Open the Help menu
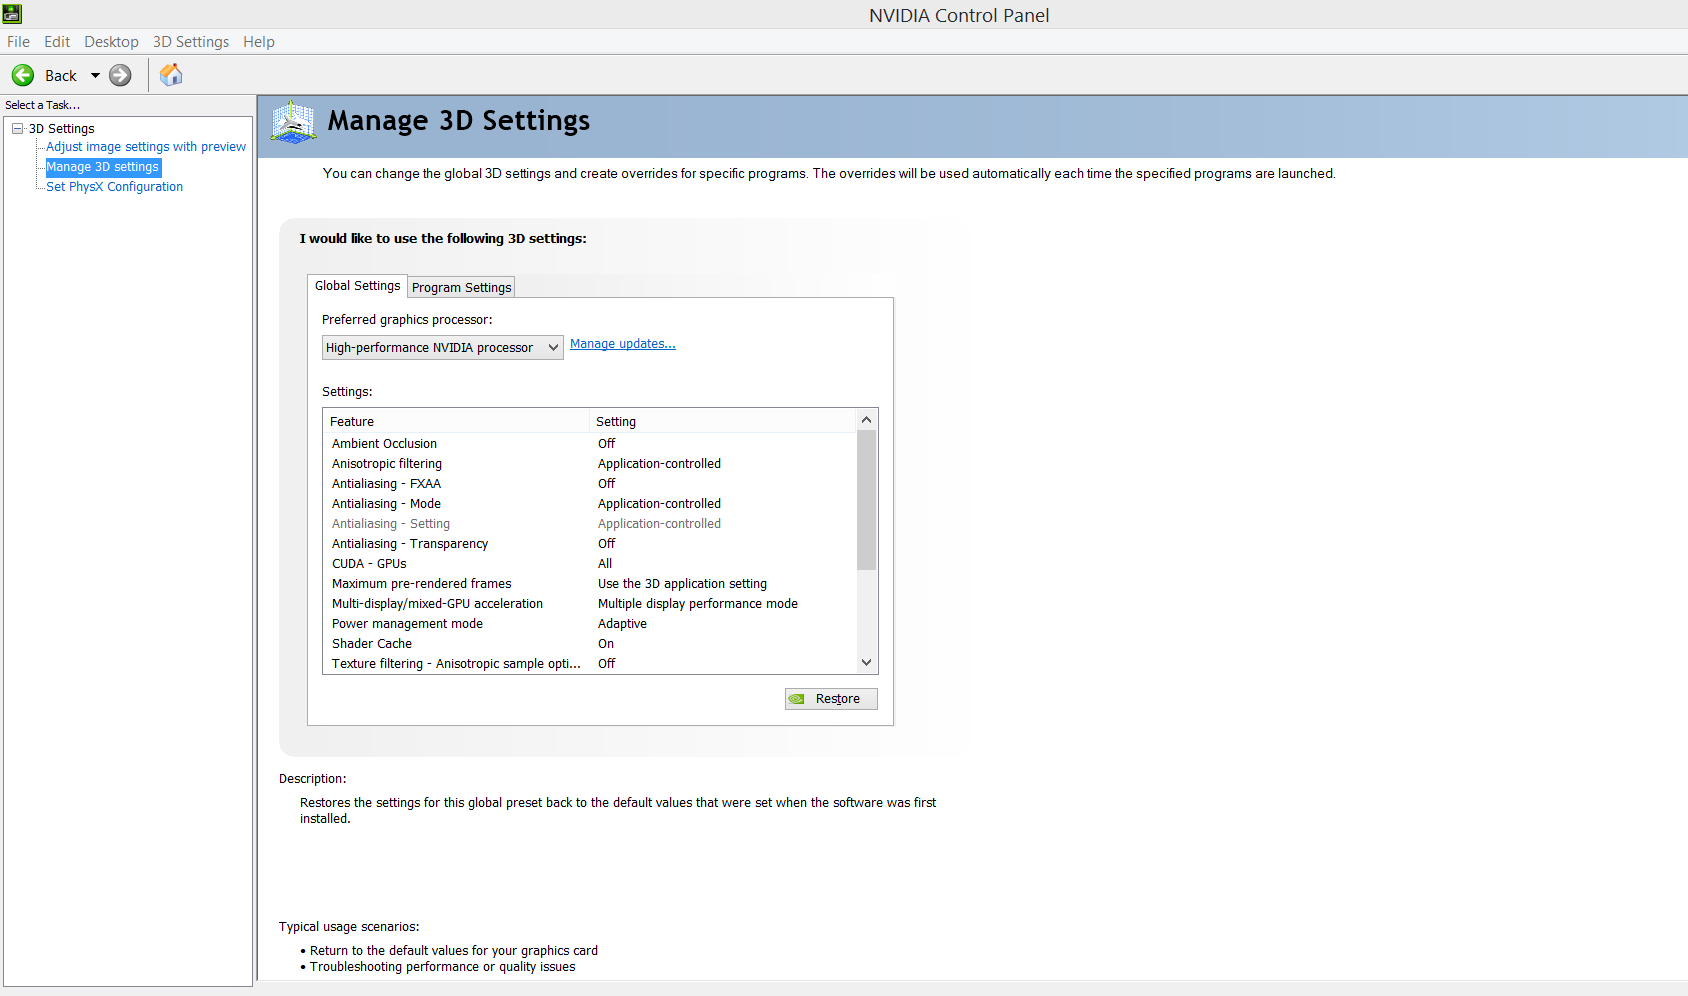The height and width of the screenshot is (996, 1688). tap(259, 42)
